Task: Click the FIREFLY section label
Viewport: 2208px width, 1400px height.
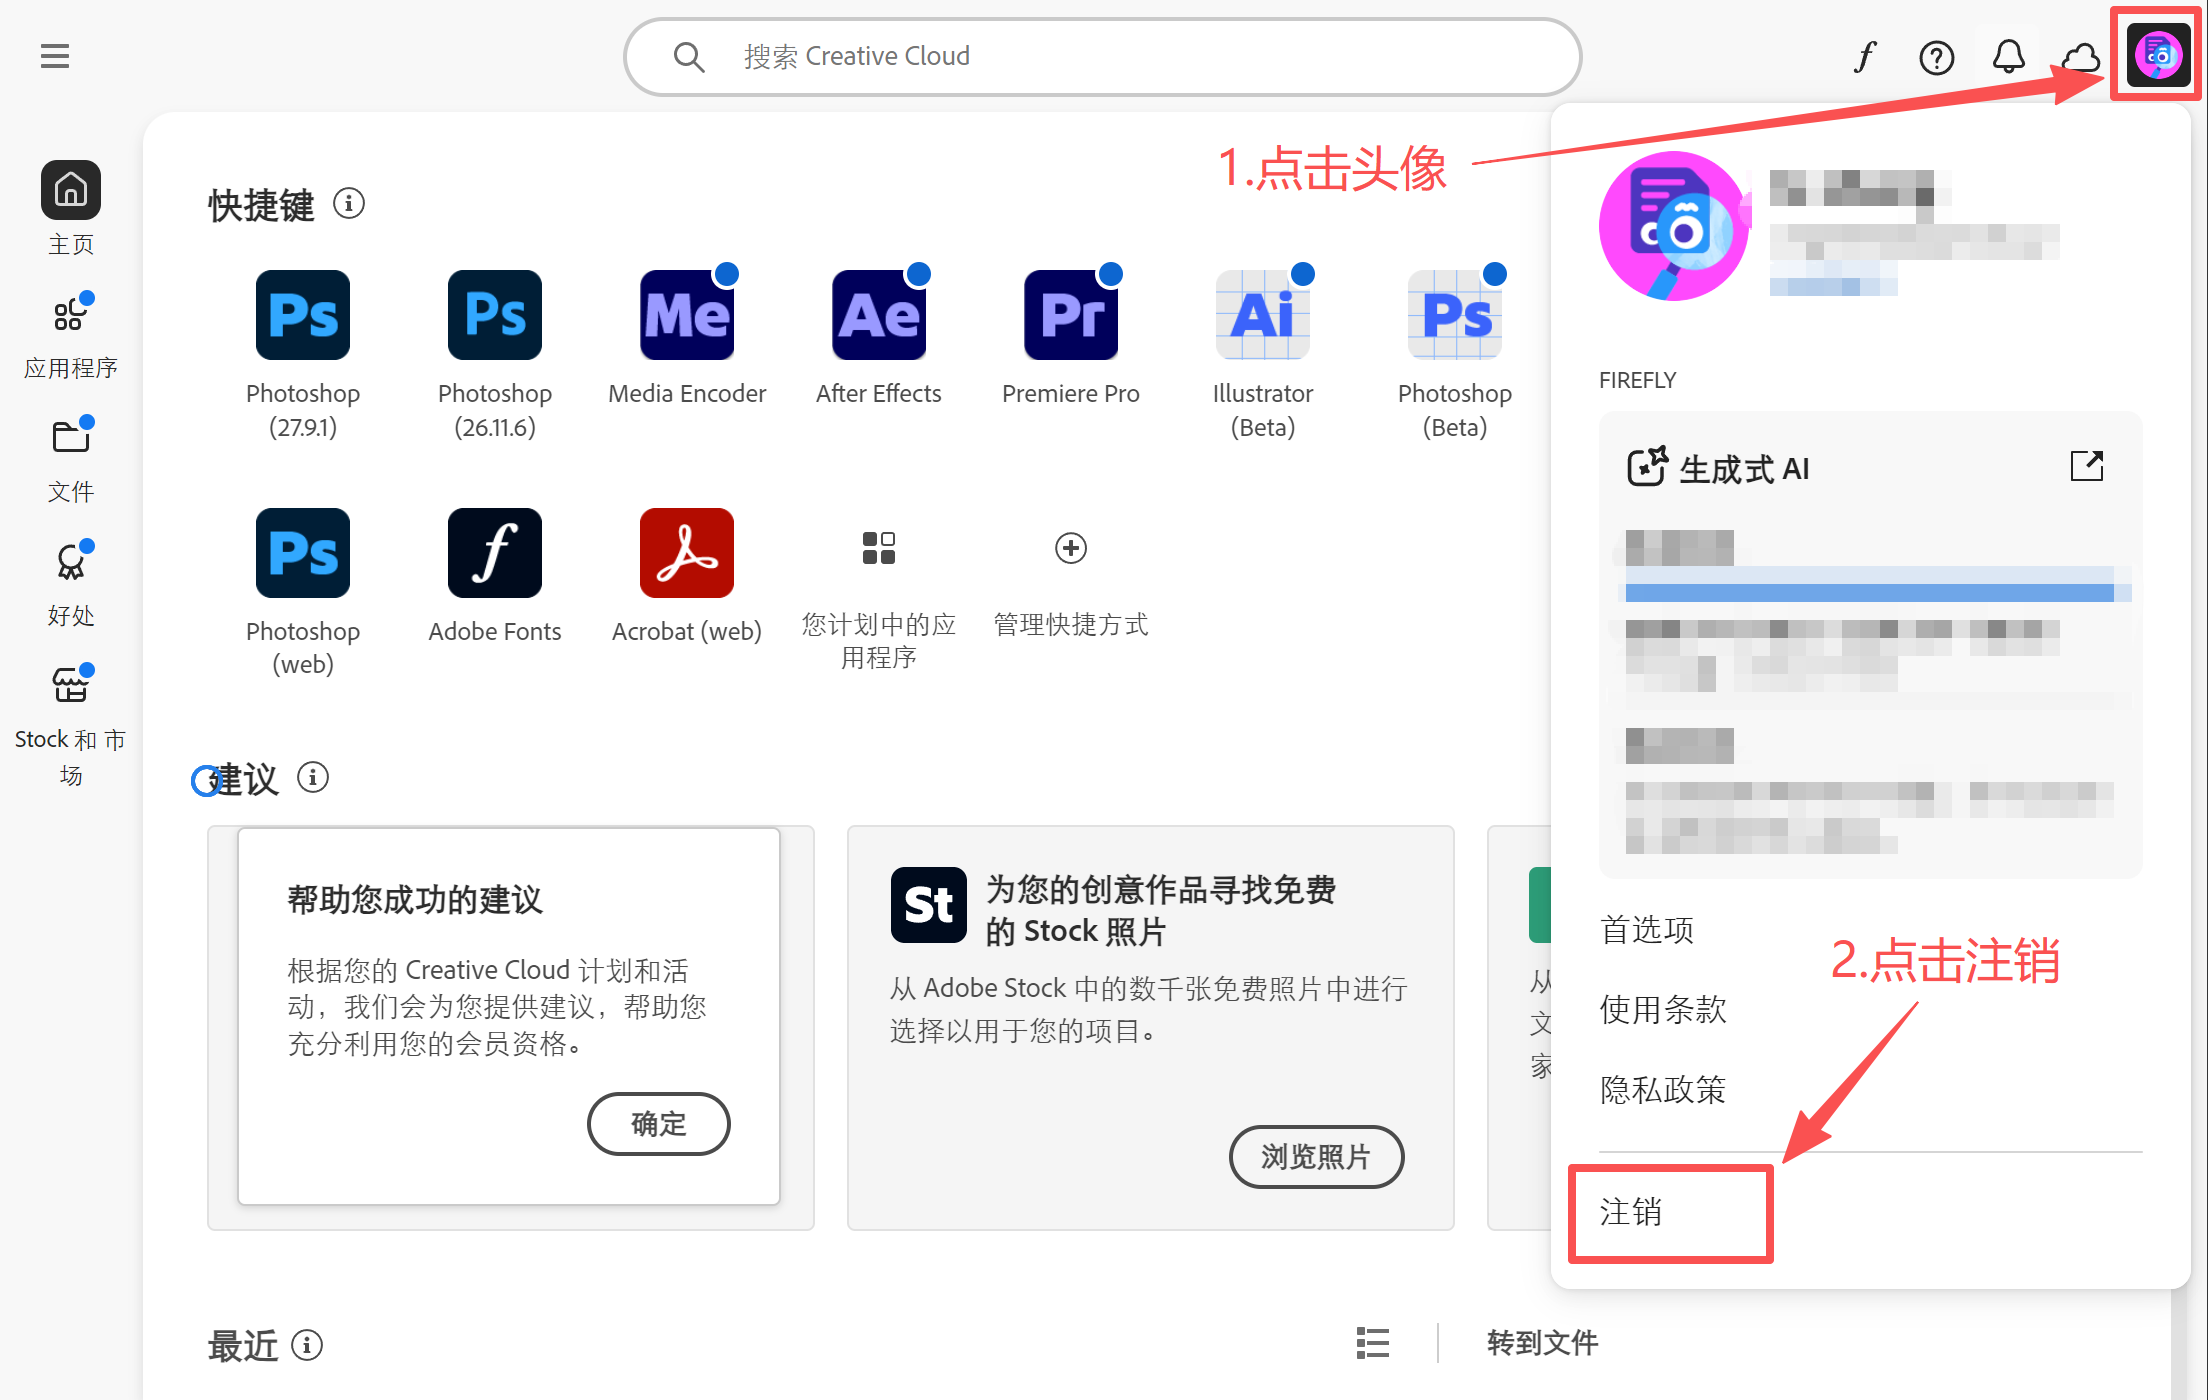Action: click(1637, 380)
